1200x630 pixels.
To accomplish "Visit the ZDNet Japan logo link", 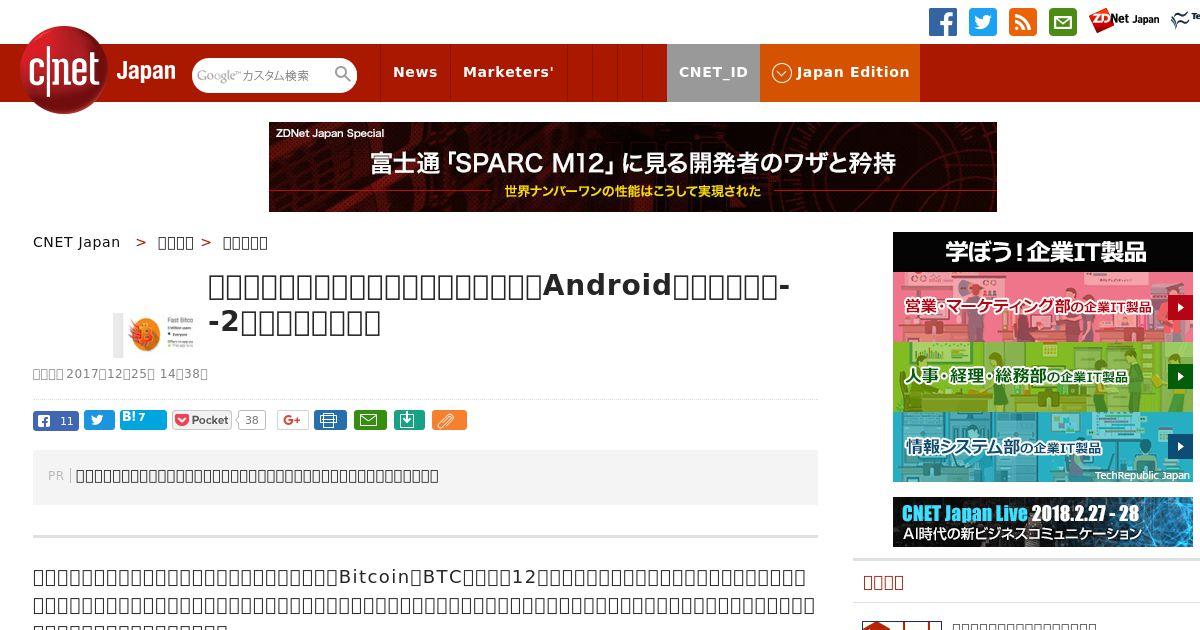I will coord(1124,19).
